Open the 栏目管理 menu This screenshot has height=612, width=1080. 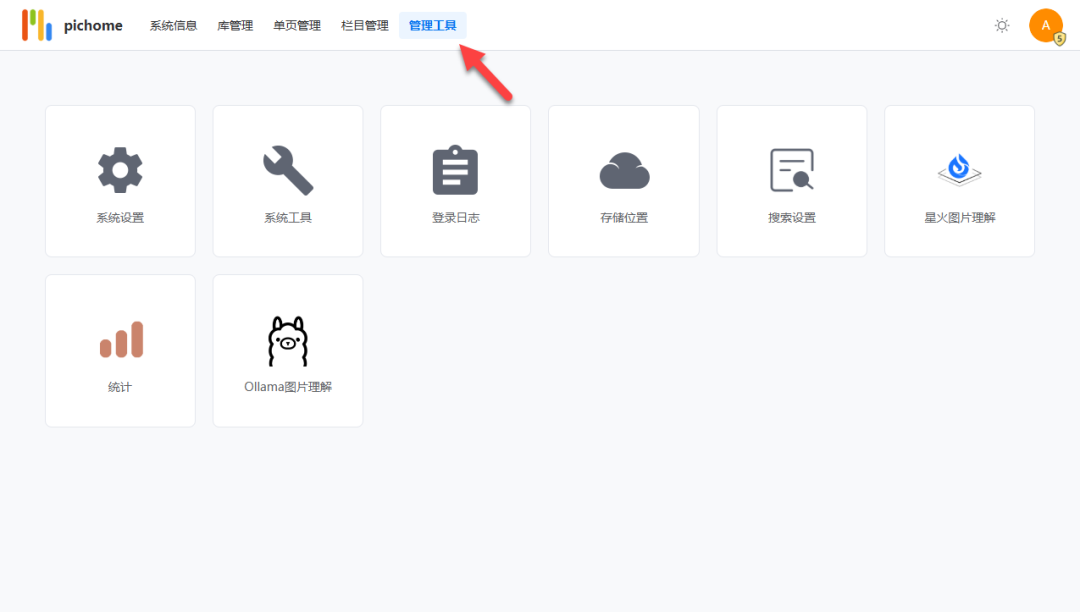pos(363,25)
